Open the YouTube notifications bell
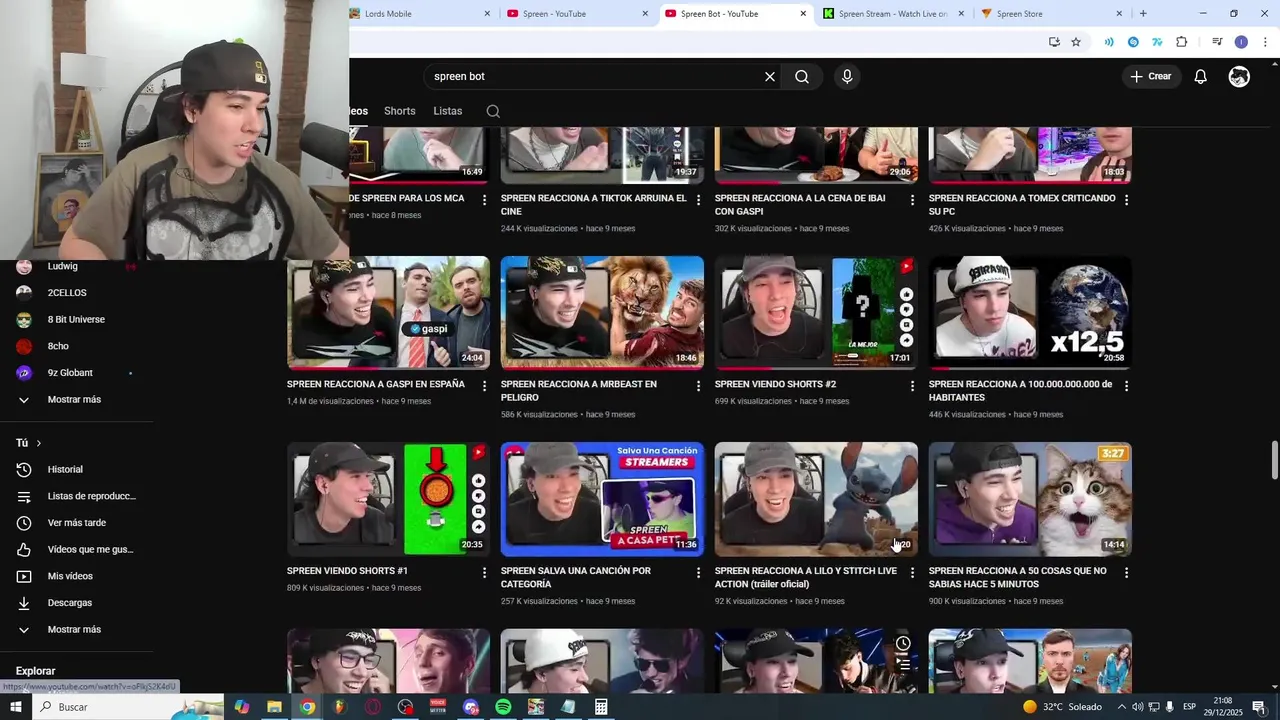 tap(1201, 77)
